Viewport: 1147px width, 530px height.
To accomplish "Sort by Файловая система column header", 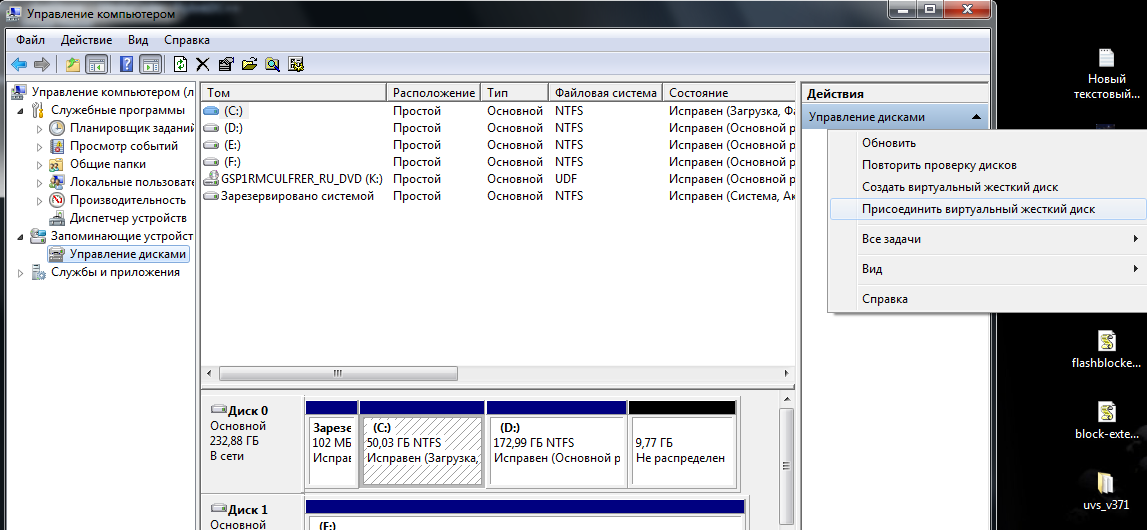I will [x=605, y=93].
